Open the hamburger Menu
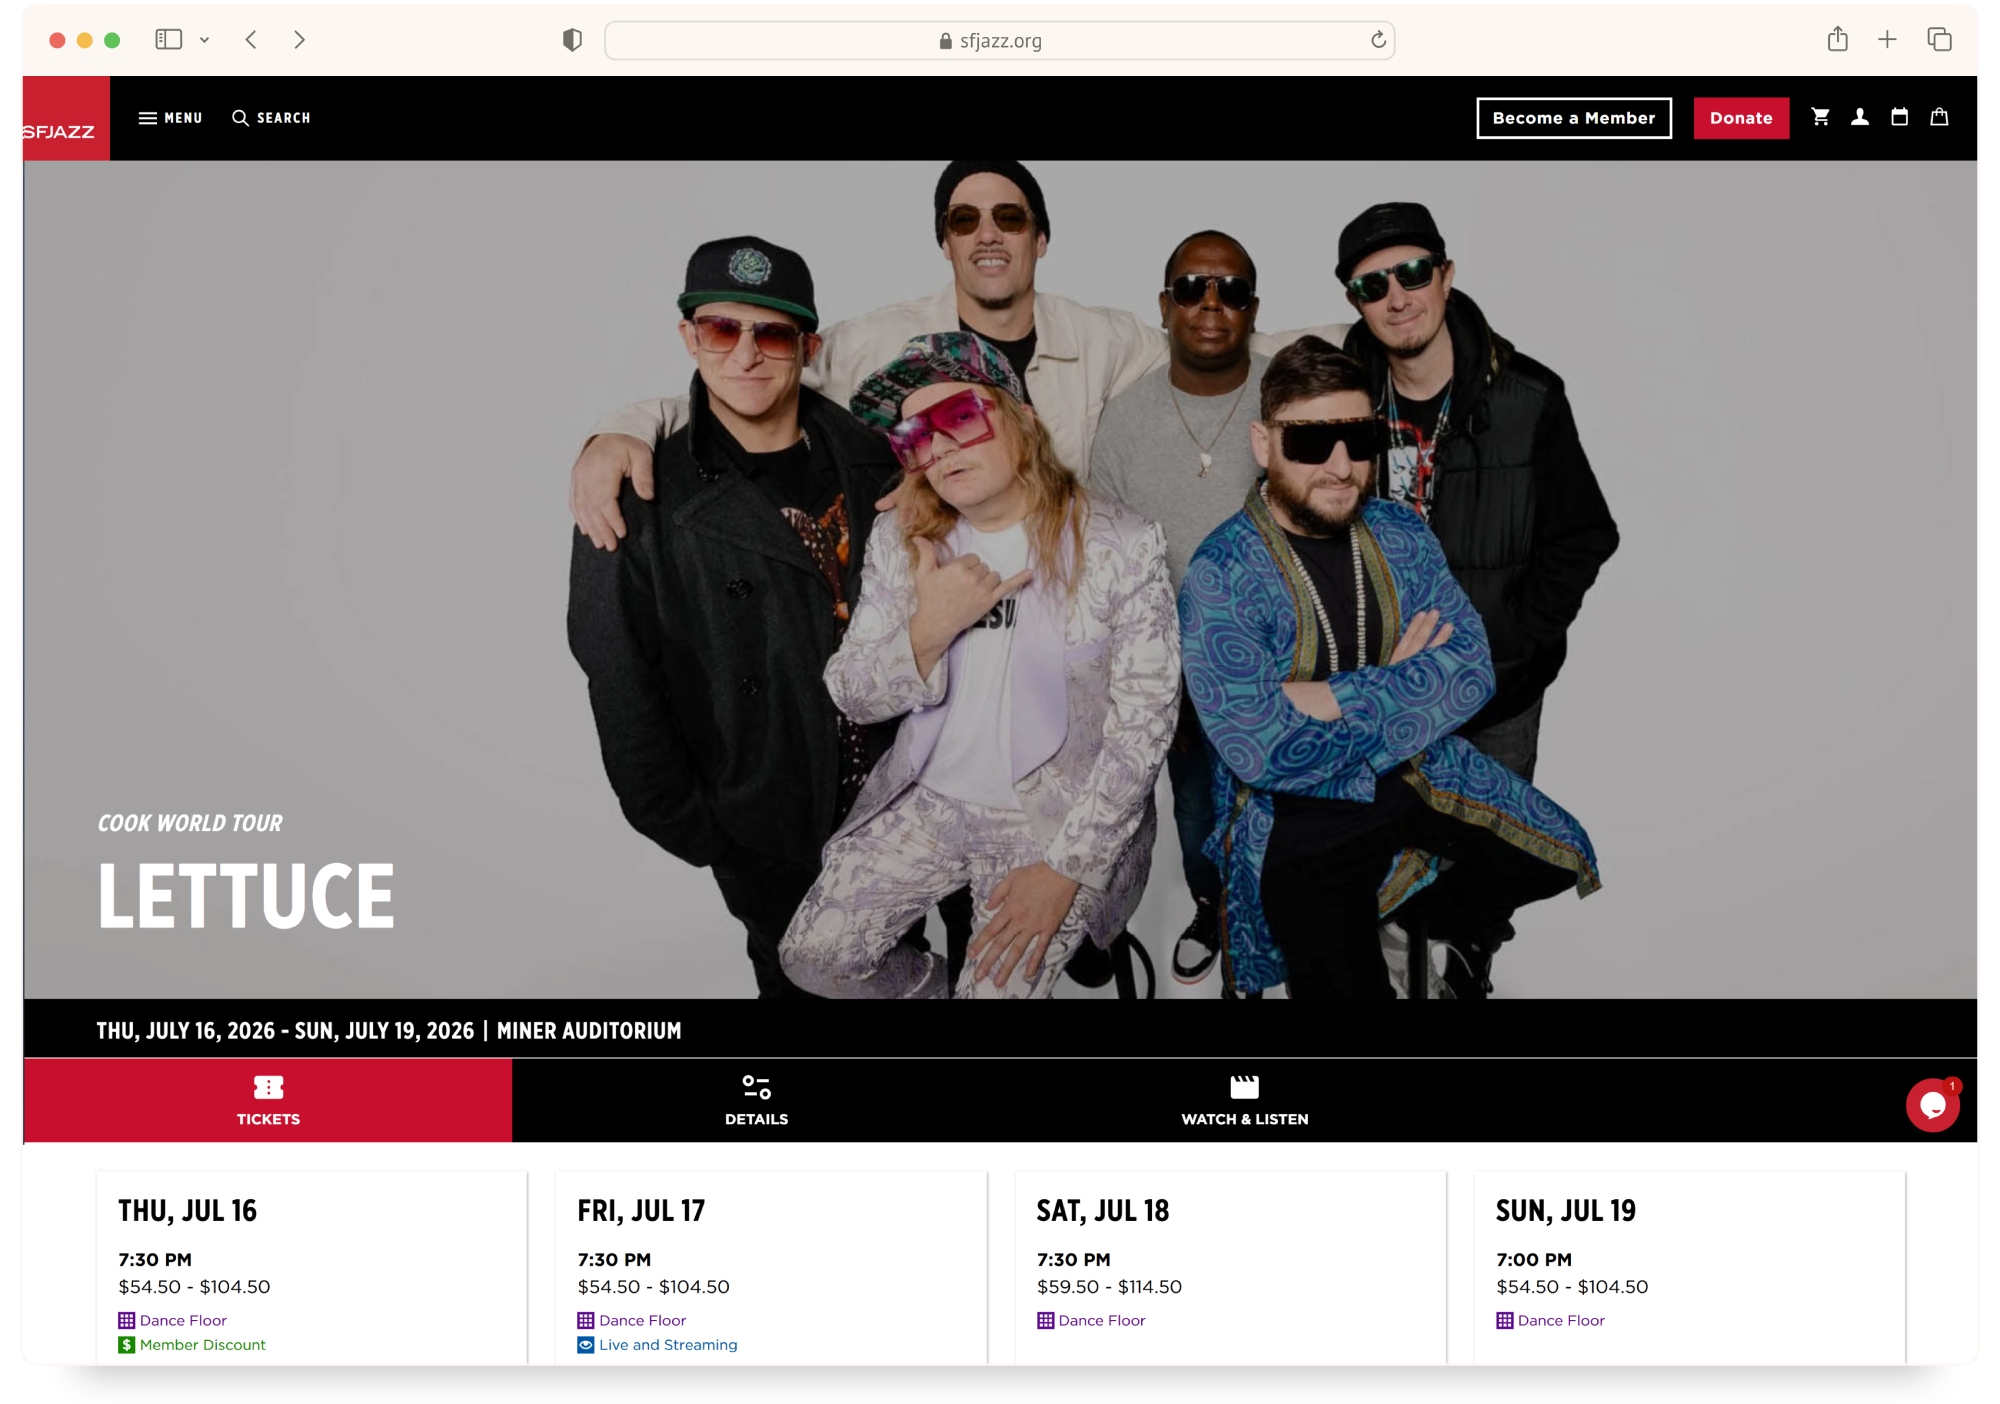This screenshot has height=1404, width=2000. (170, 118)
